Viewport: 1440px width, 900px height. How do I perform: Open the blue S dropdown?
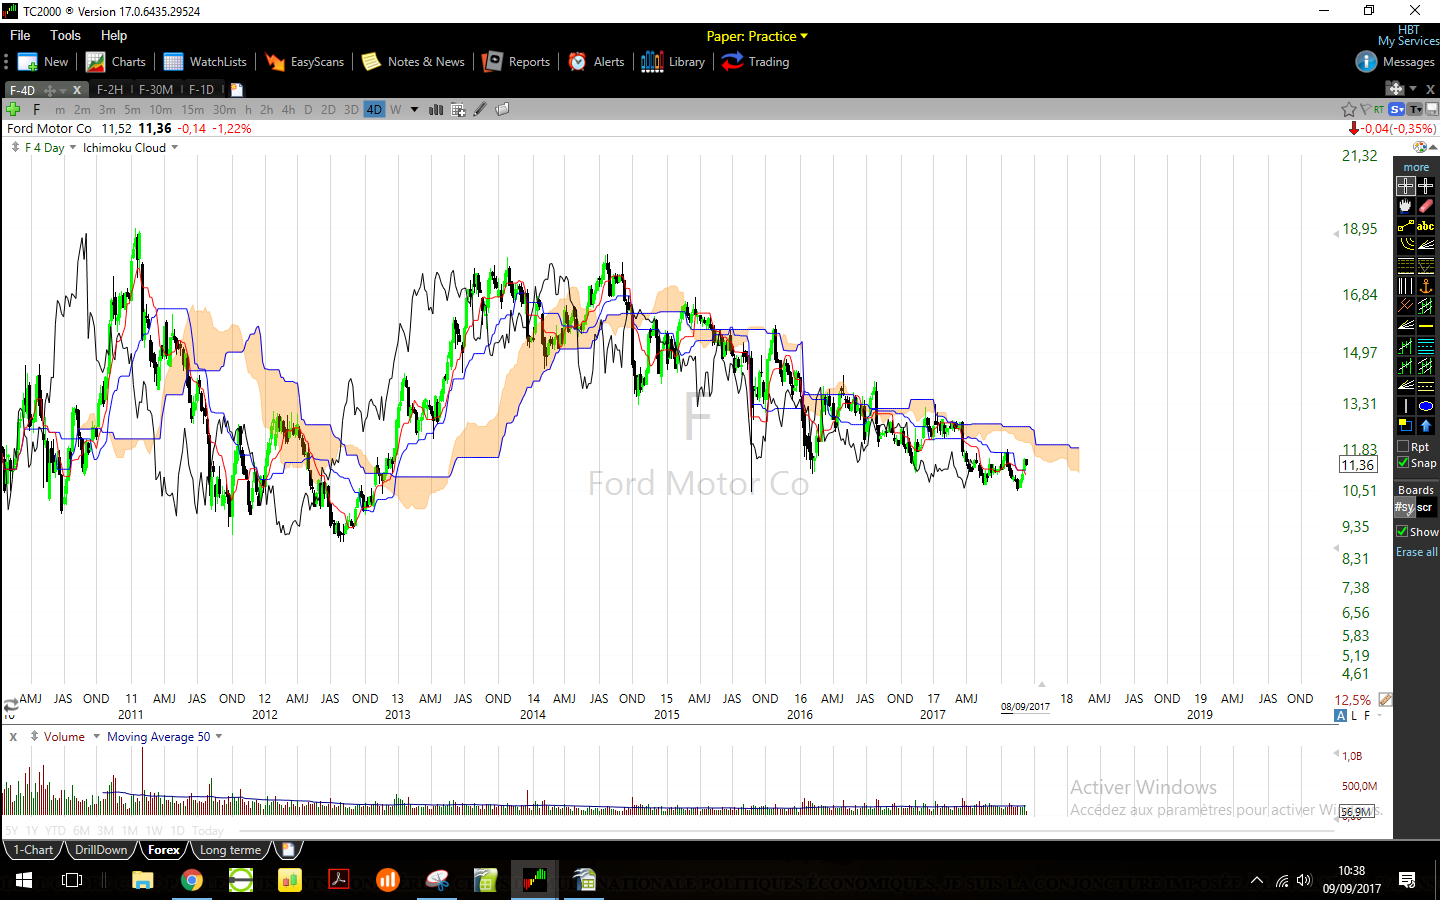tap(1397, 110)
